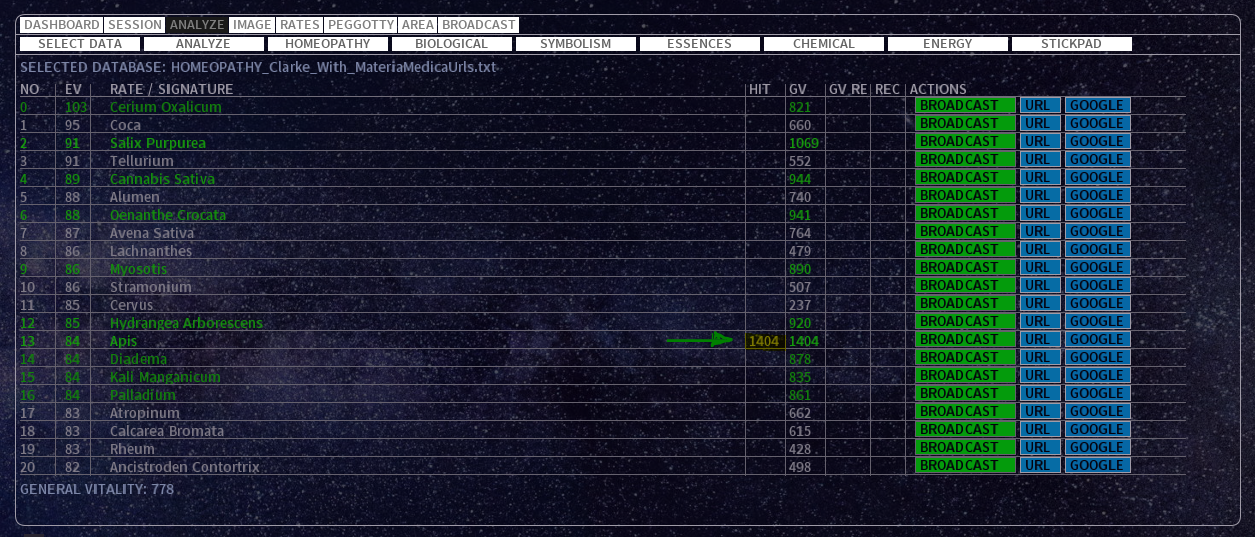
Task: Broadcast the Cerium Oxalicum rate
Action: tap(964, 106)
